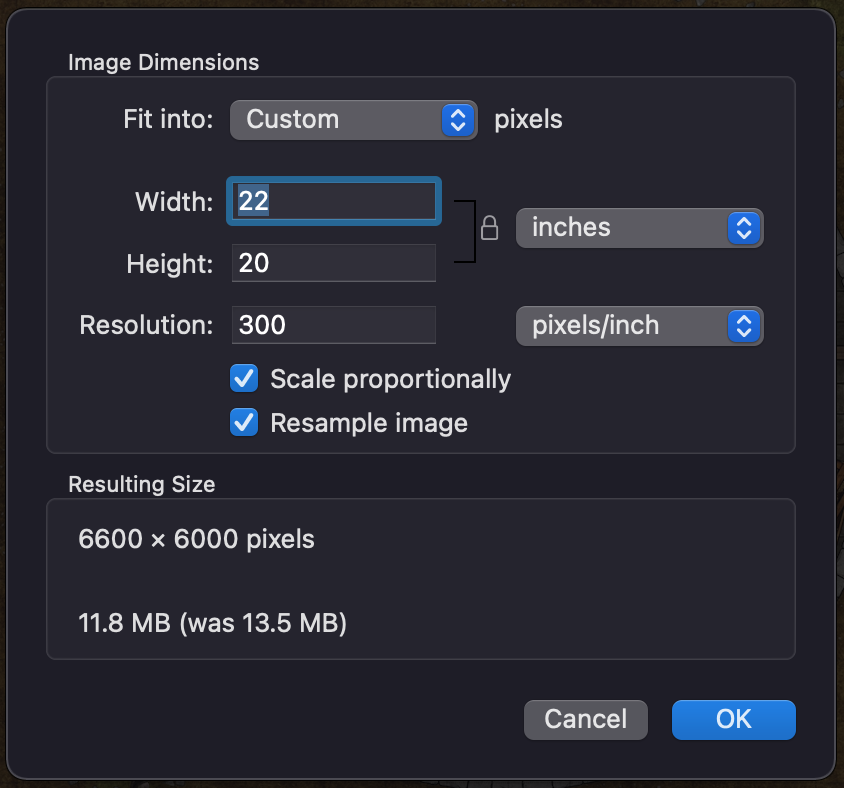Click the "pixels" text beside Fit into
This screenshot has height=788, width=844.
pyautogui.click(x=528, y=120)
